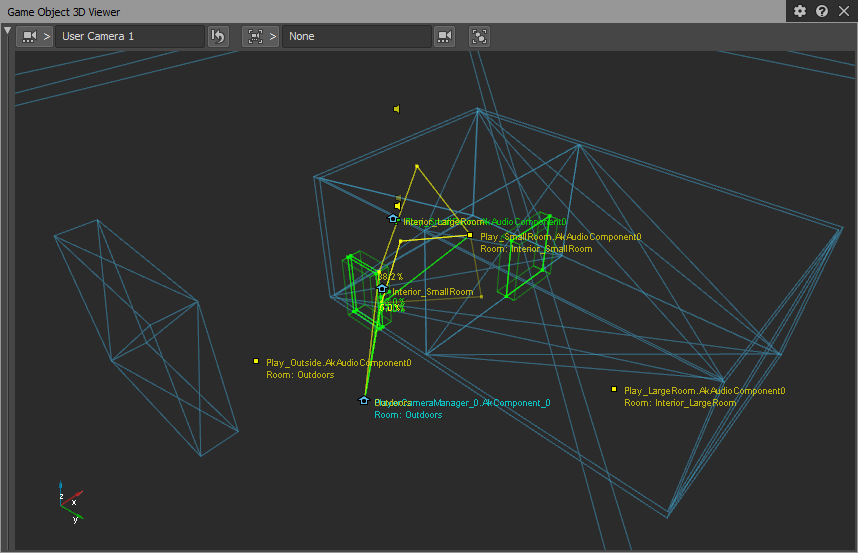858x553 pixels.
Task: Open help with the question mark icon
Action: (822, 11)
